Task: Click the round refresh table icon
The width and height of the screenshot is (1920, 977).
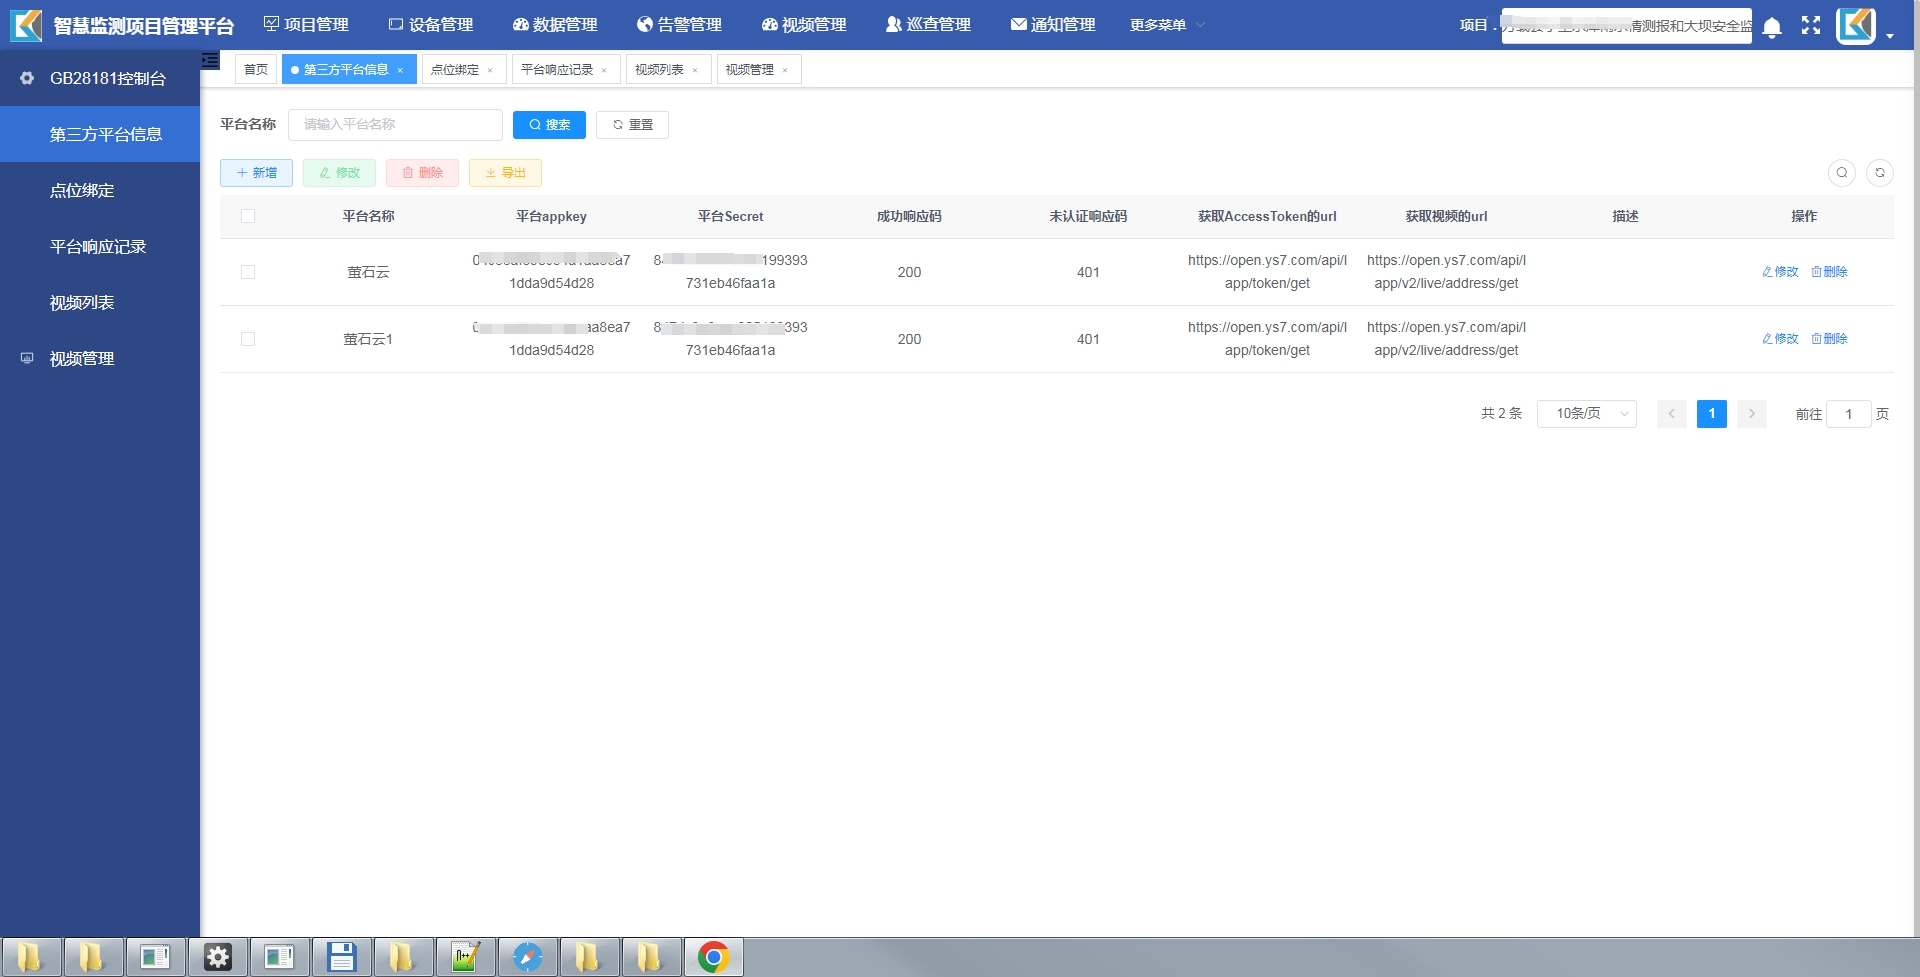Action: (1880, 173)
